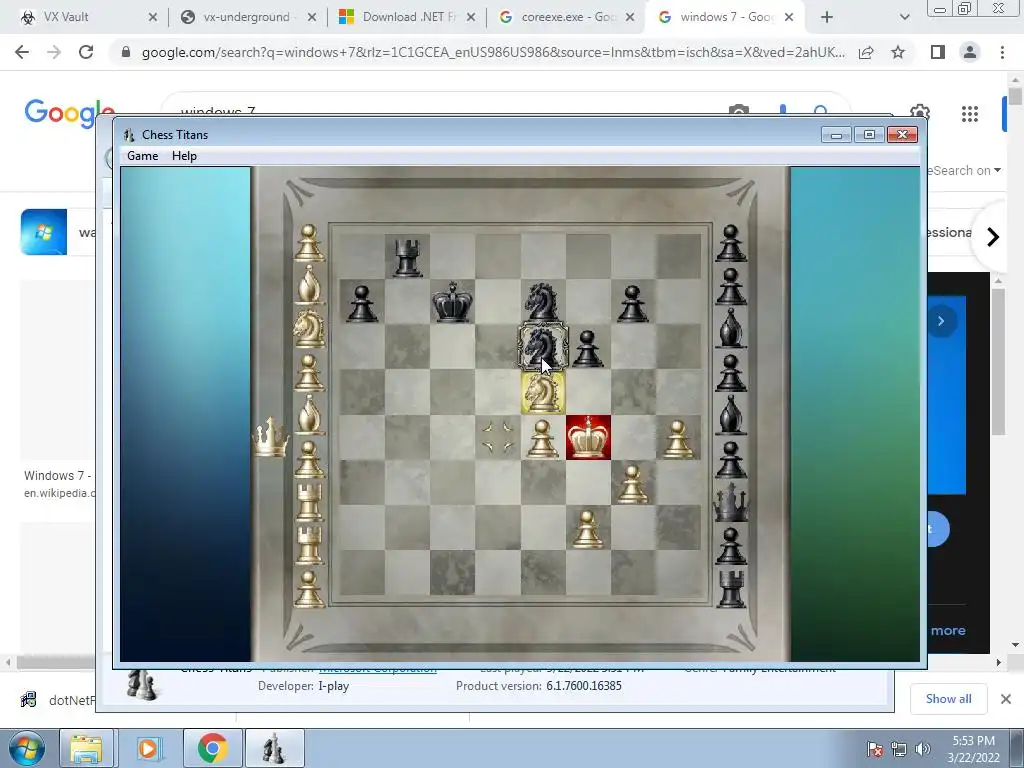Click the blue "more" link on the right
This screenshot has height=768, width=1024.
coord(948,630)
